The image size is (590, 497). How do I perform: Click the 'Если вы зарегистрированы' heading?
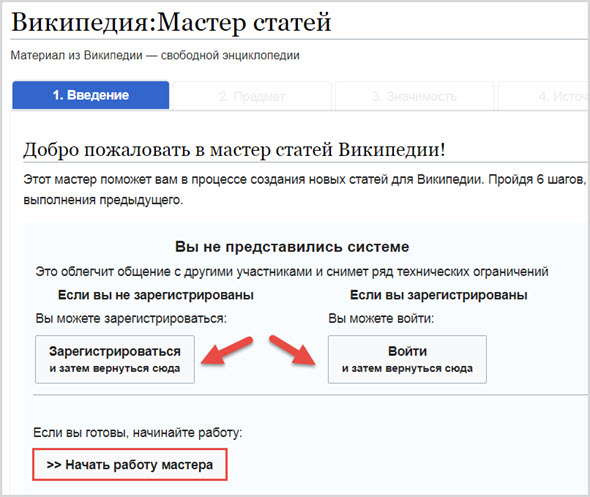[438, 295]
